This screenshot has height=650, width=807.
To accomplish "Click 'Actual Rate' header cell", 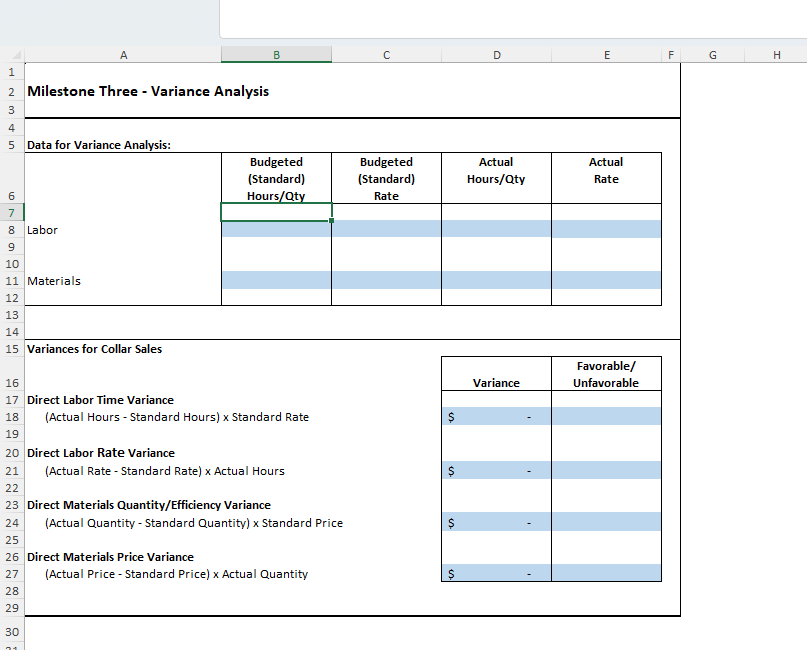I will [606, 178].
